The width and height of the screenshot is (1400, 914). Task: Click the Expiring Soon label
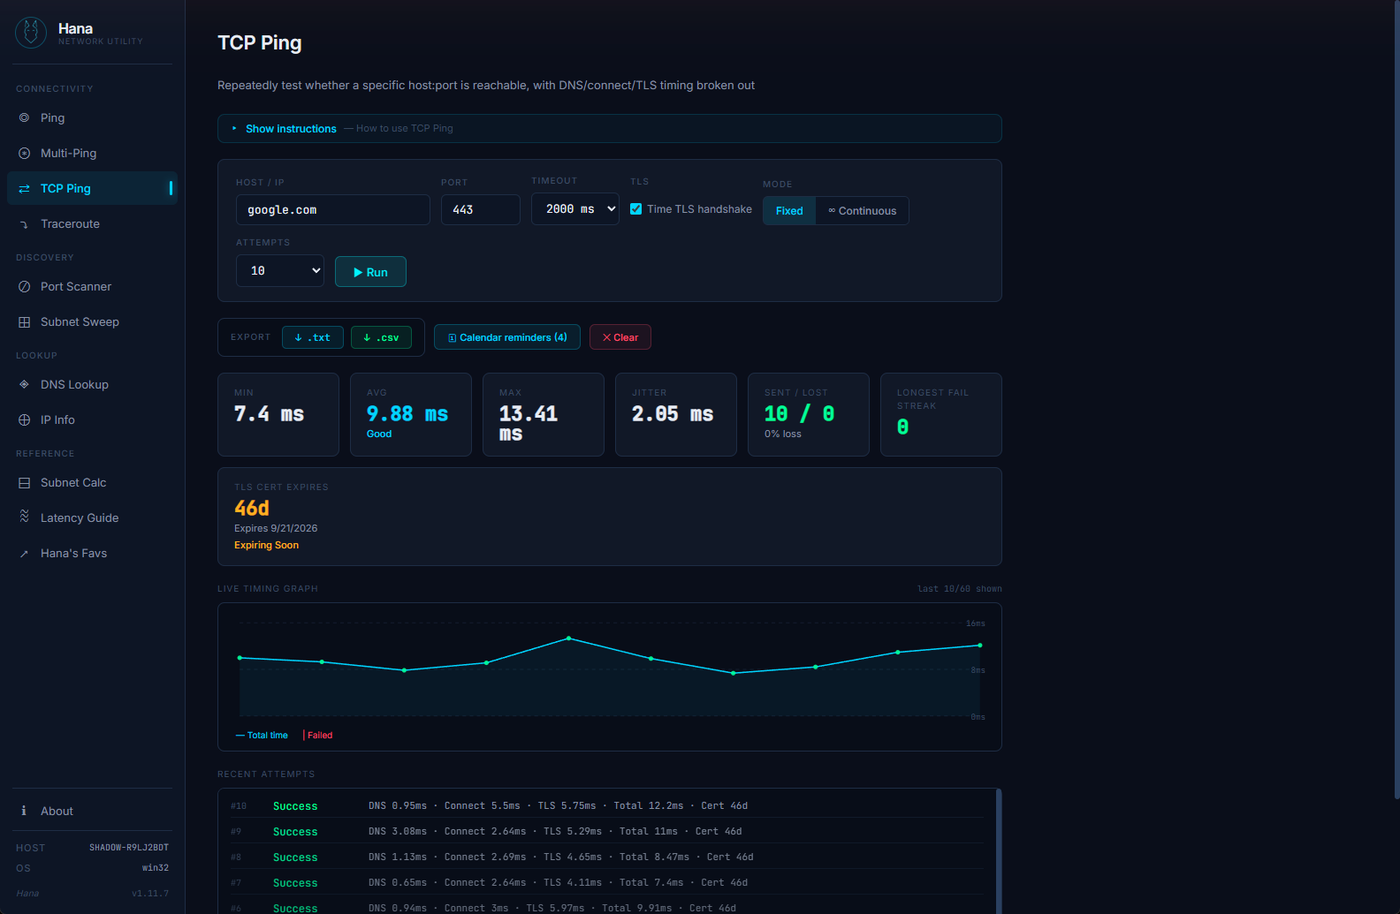point(266,545)
